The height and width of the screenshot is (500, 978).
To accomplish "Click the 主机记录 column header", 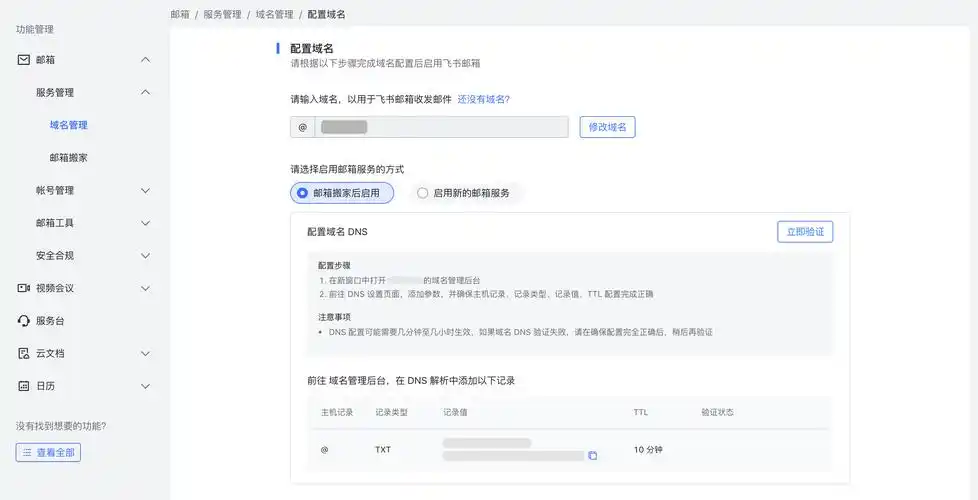I will pos(337,413).
